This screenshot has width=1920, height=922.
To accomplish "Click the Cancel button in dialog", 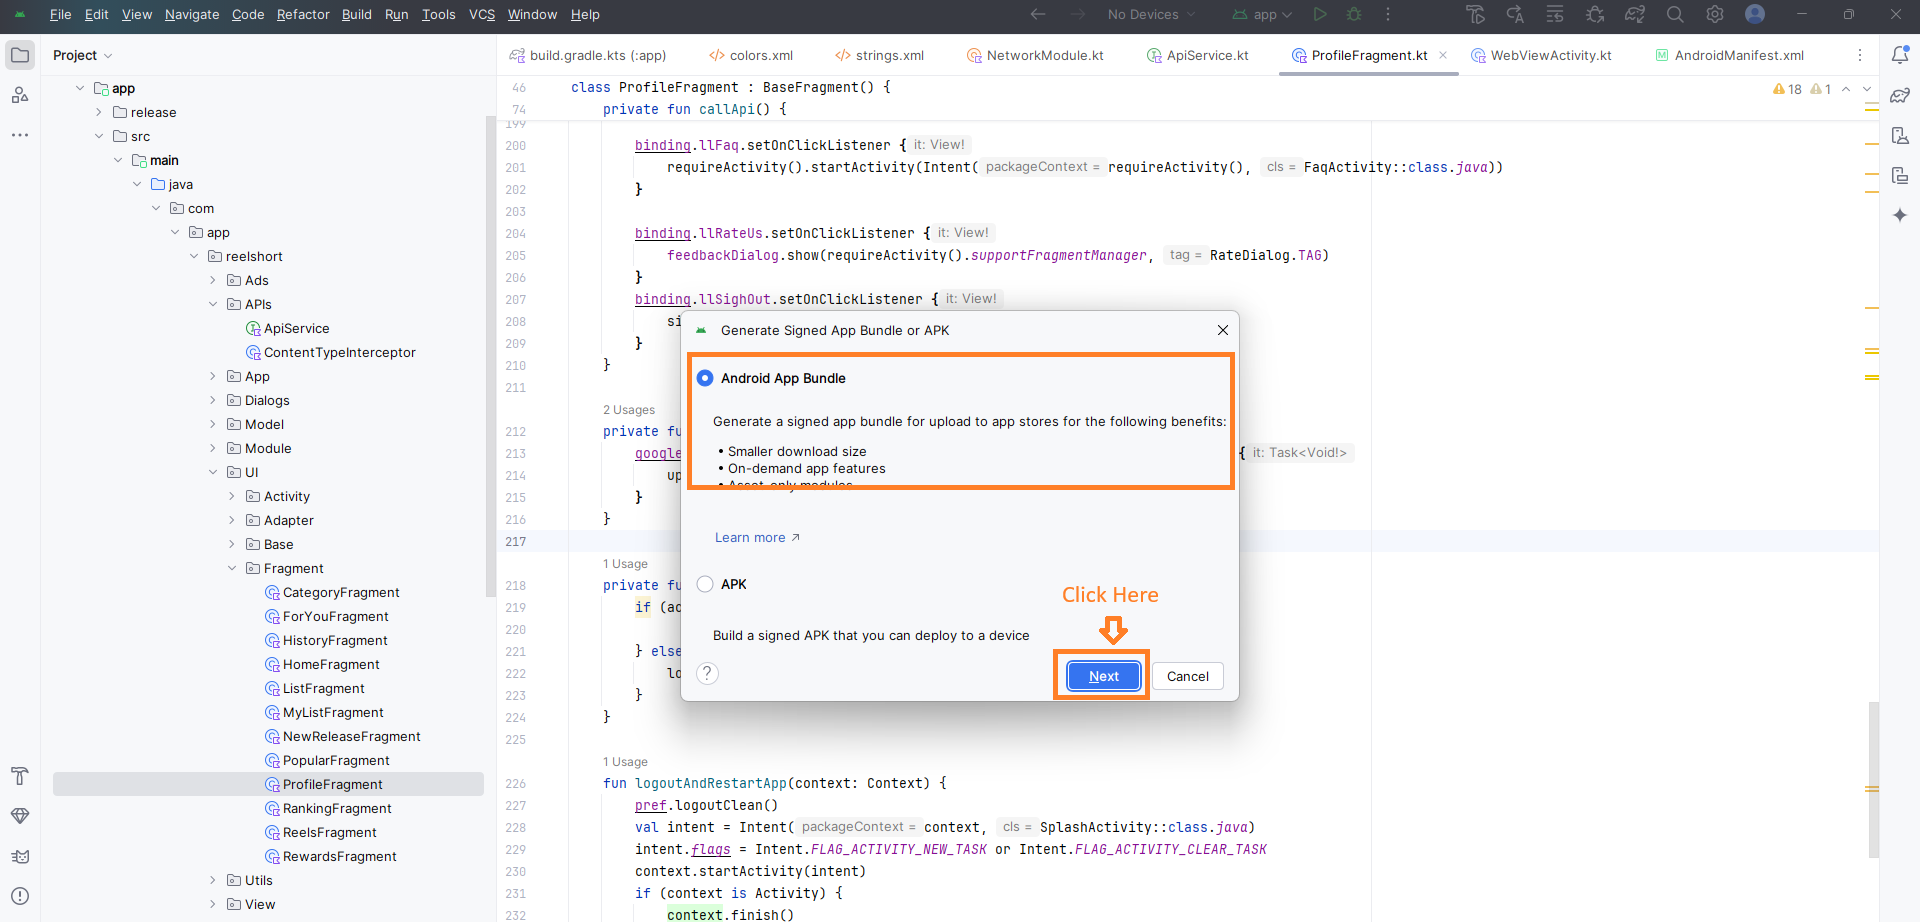I will click(1187, 676).
